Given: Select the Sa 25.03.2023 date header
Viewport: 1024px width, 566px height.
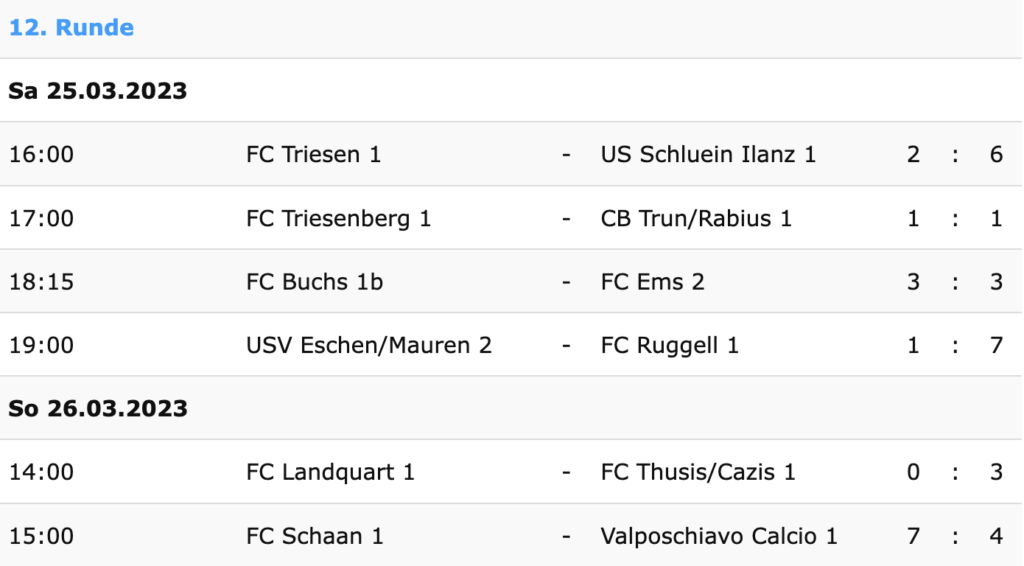Looking at the screenshot, I should tap(97, 91).
